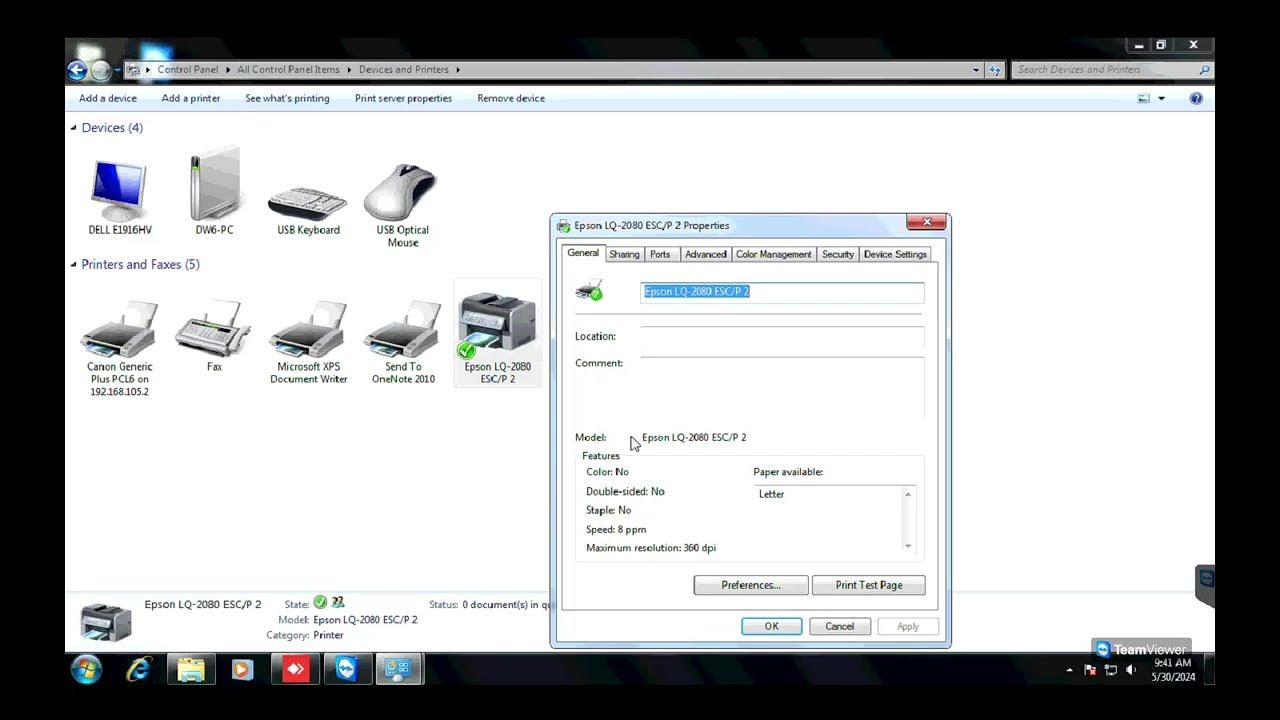Click the Change your view icon
Screen dimensions: 1280x720
point(1144,98)
